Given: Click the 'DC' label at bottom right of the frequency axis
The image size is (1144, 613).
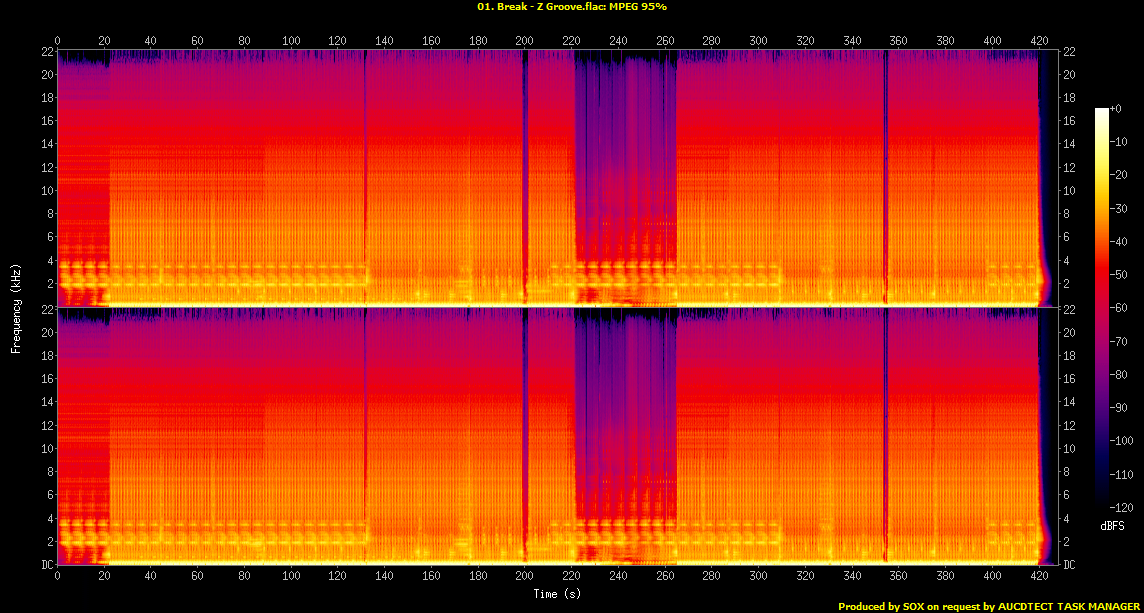Looking at the screenshot, I should point(1068,565).
